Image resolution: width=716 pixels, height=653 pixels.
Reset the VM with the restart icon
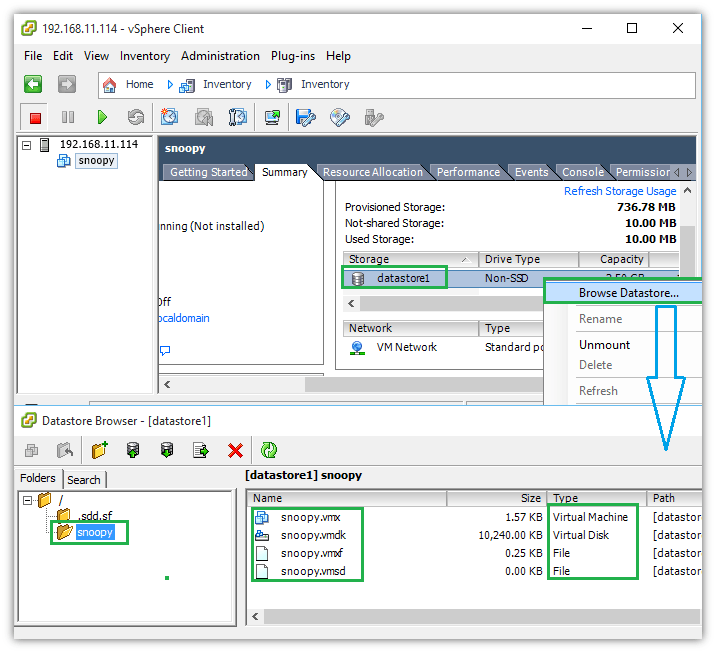[136, 117]
